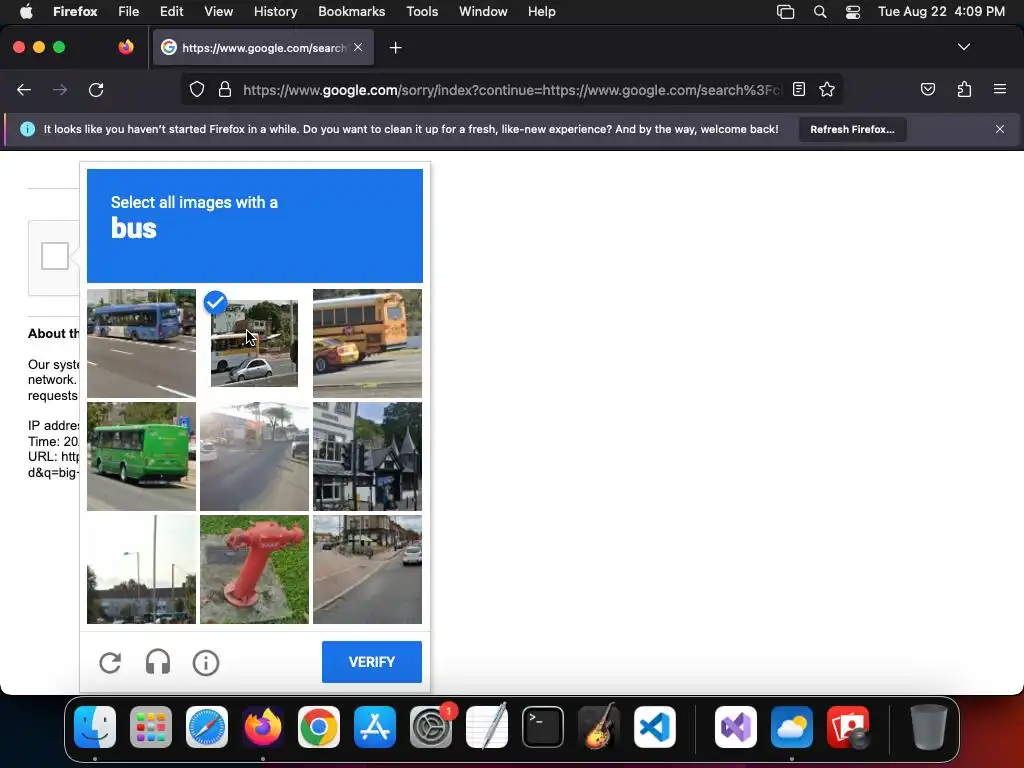Open Terminal from the Dock
1024x768 pixels.
pyautogui.click(x=543, y=726)
